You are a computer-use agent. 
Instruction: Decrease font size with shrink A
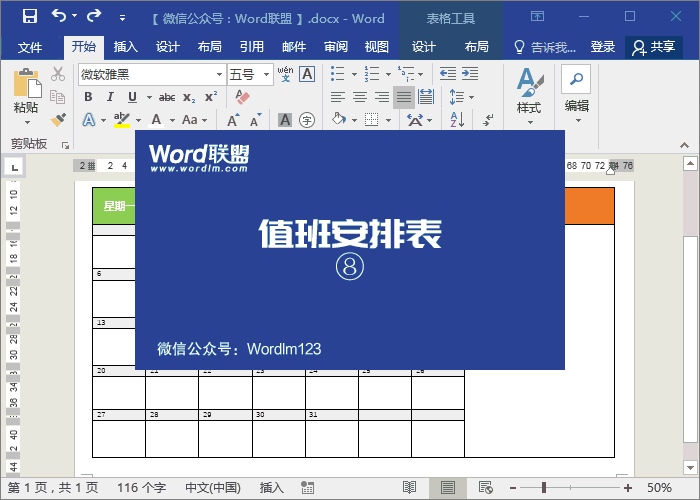tap(255, 120)
